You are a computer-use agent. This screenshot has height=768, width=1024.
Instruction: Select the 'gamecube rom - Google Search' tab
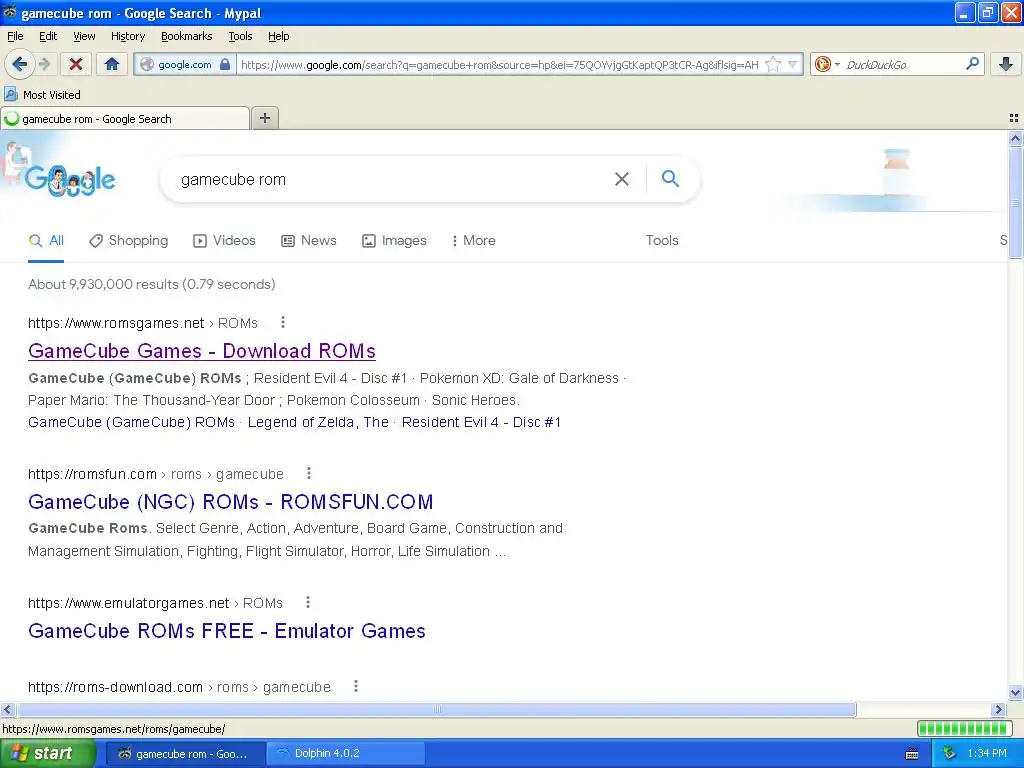tap(125, 119)
